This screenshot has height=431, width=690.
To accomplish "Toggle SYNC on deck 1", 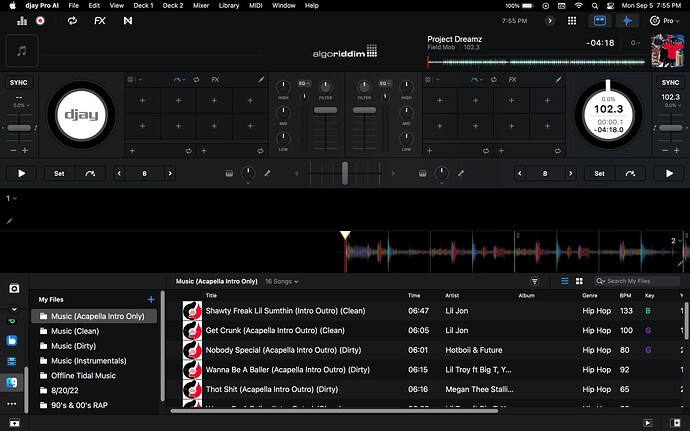I will (x=18, y=82).
